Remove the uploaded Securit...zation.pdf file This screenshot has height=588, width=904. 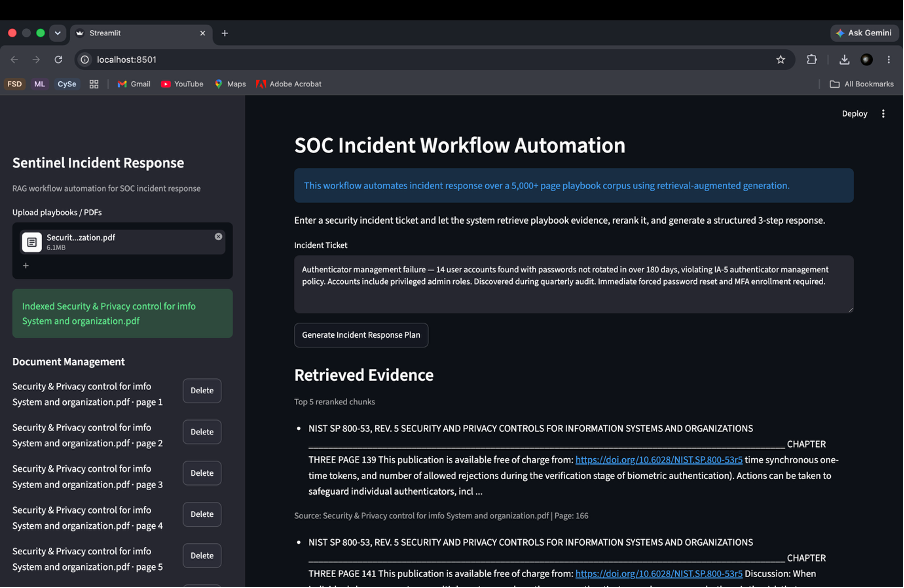[219, 237]
